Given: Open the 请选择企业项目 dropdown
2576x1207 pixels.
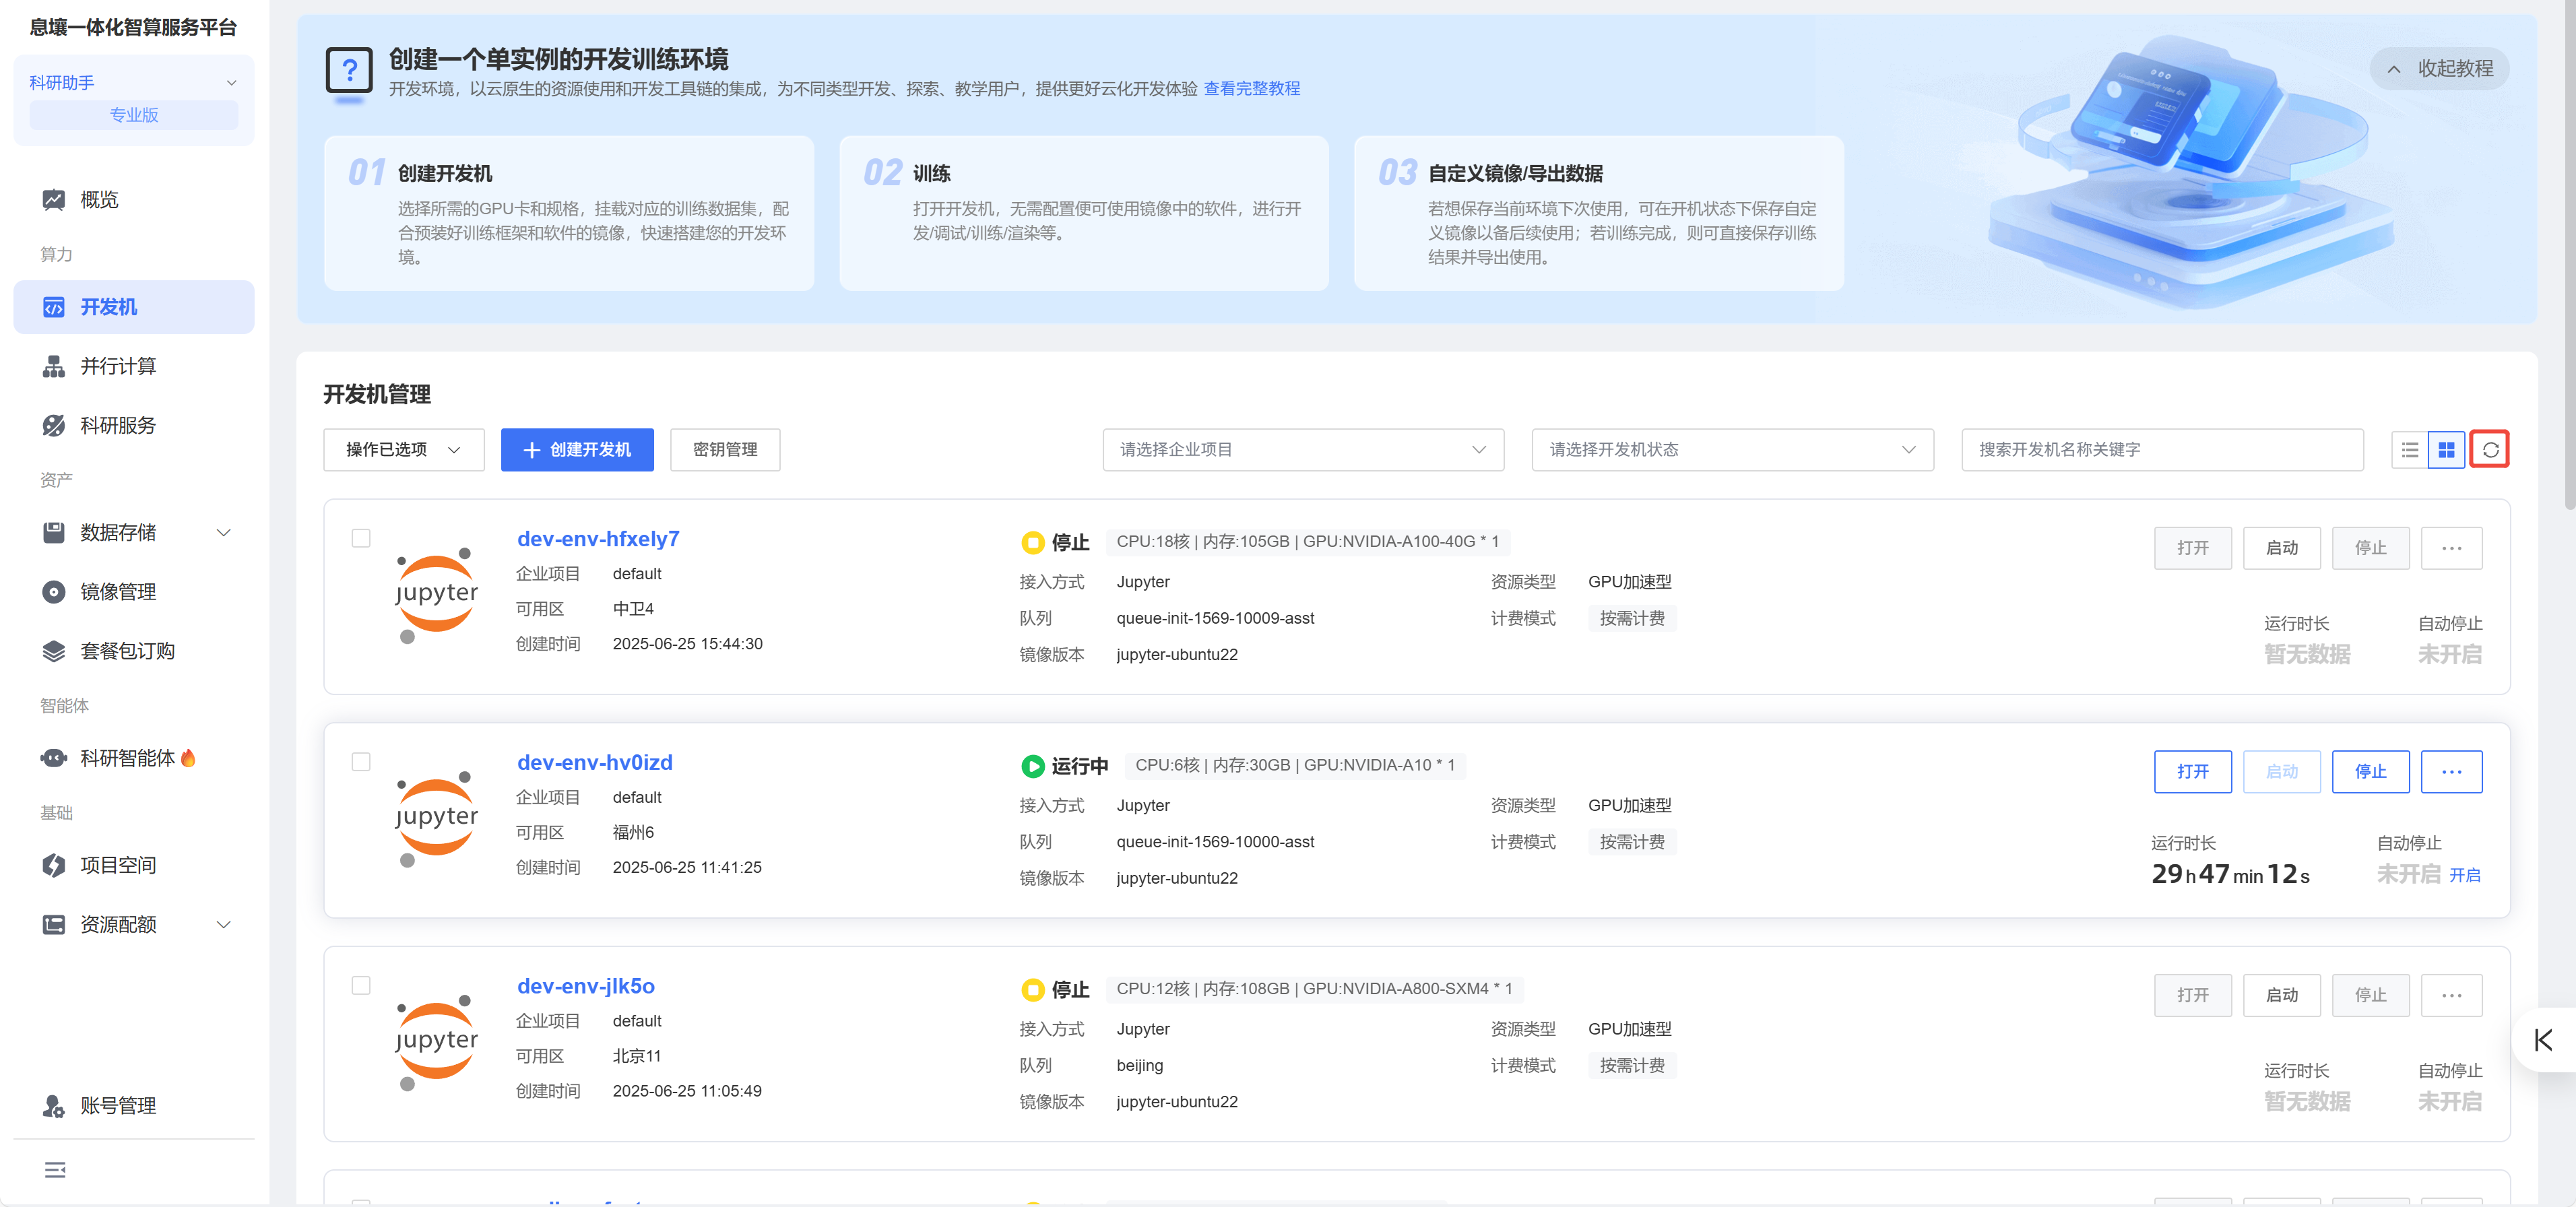Looking at the screenshot, I should (x=1303, y=450).
